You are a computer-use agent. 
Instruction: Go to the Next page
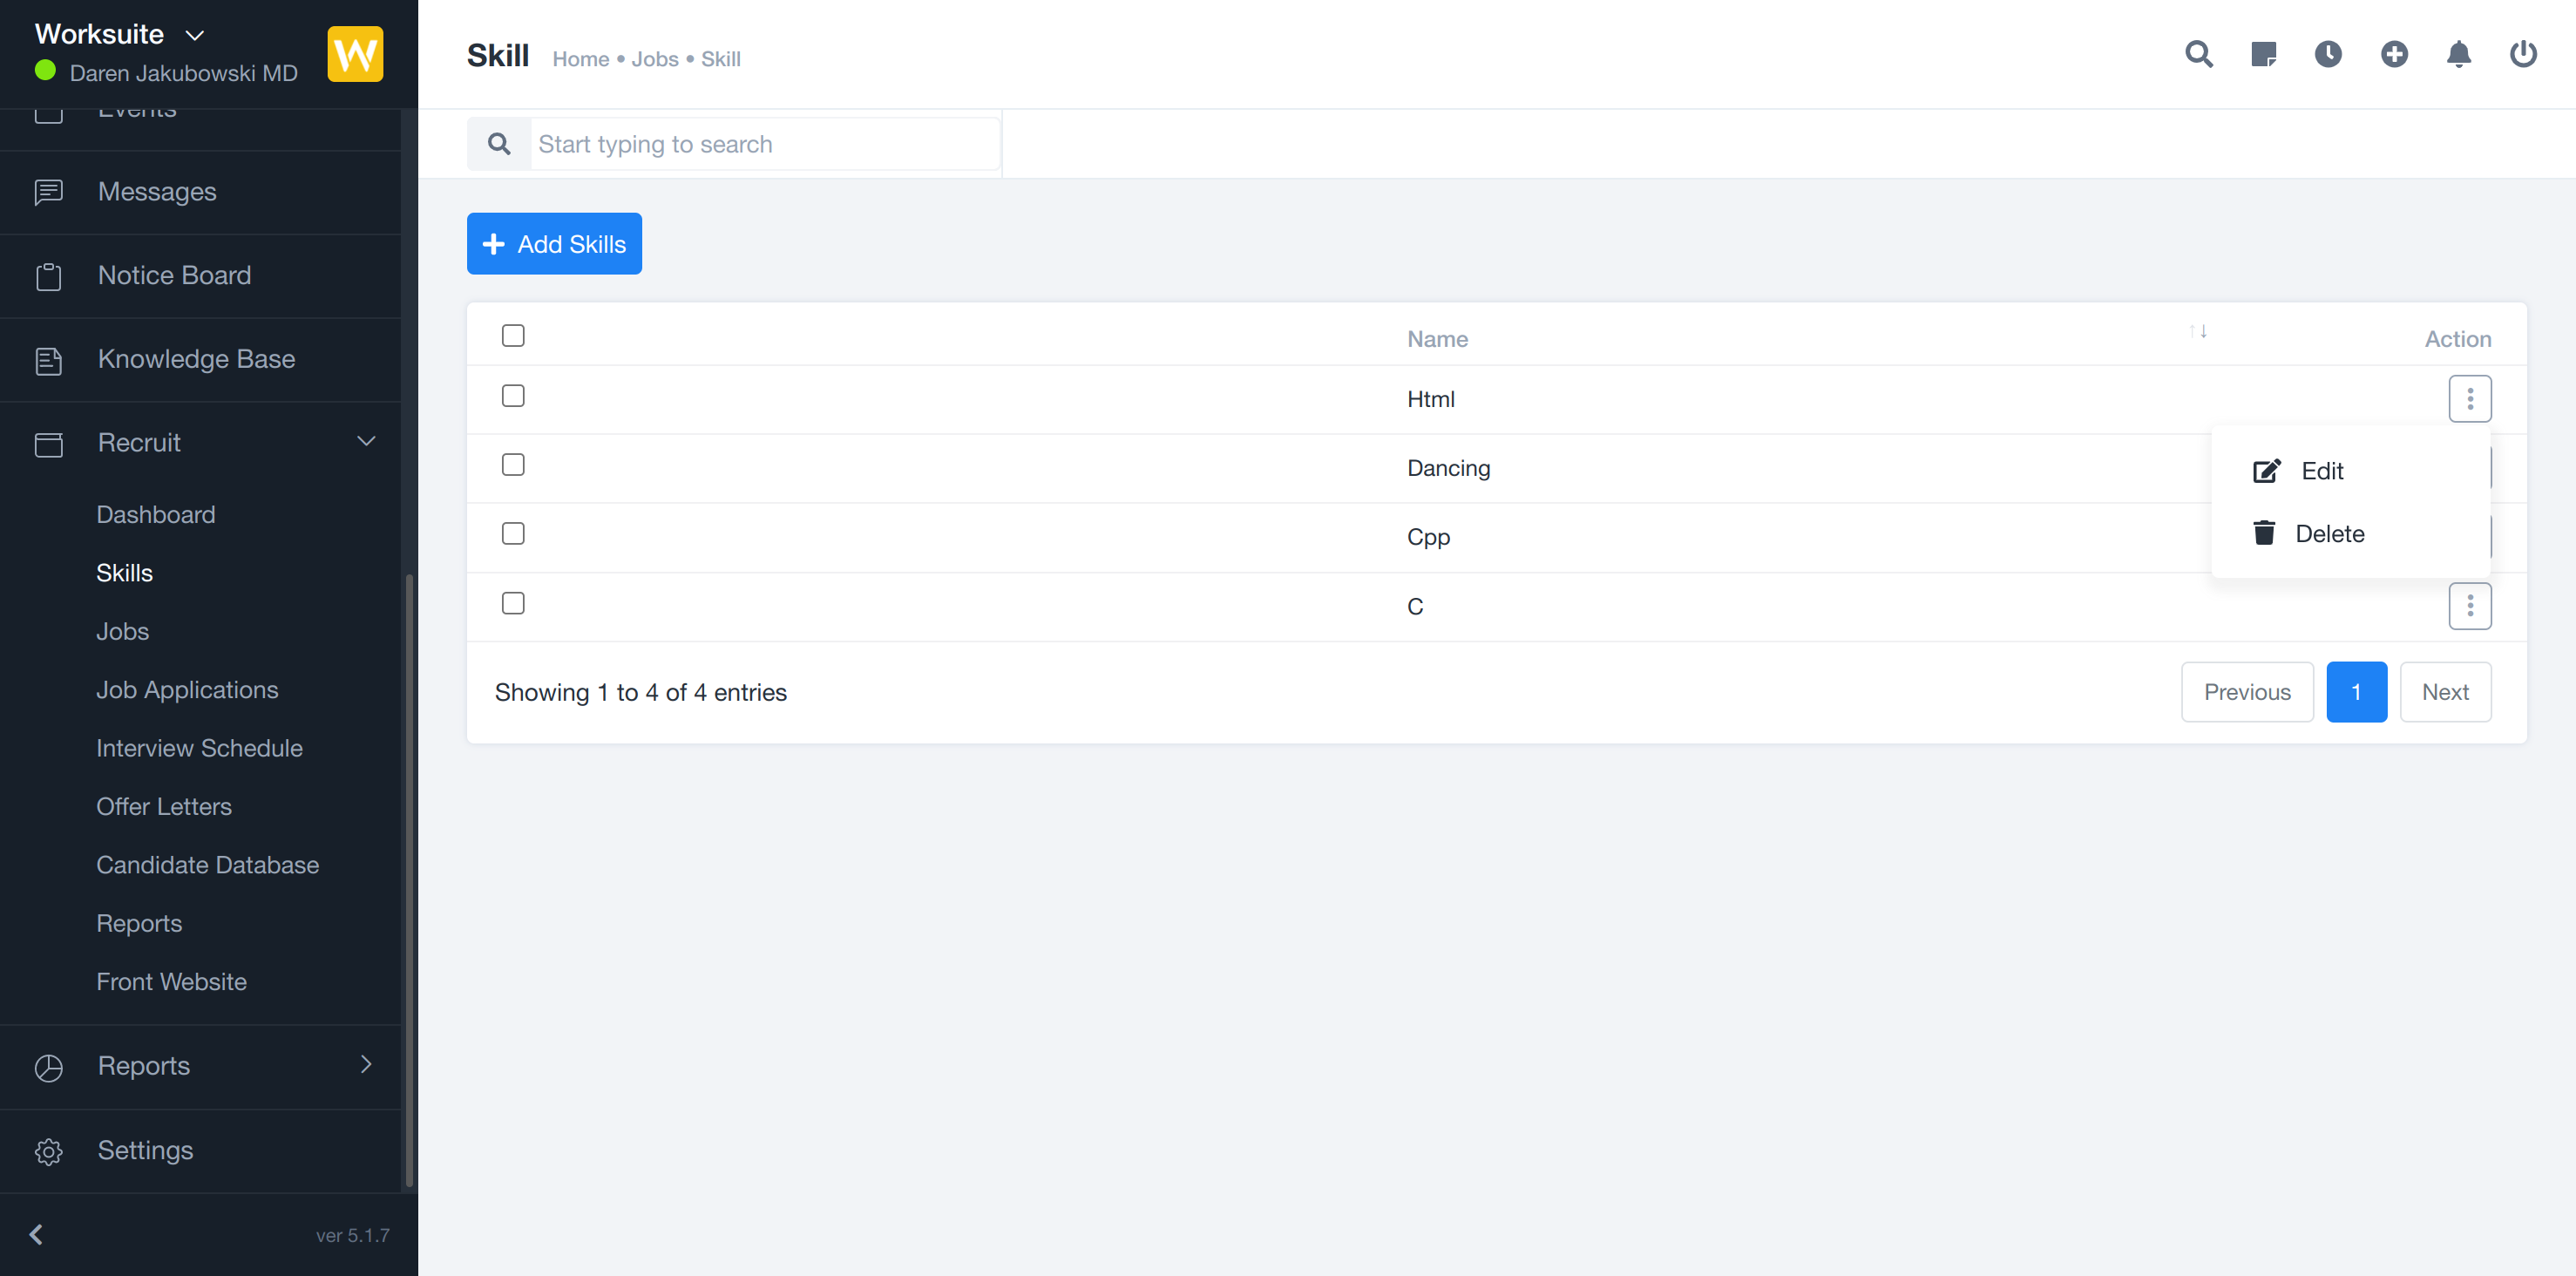[2444, 692]
